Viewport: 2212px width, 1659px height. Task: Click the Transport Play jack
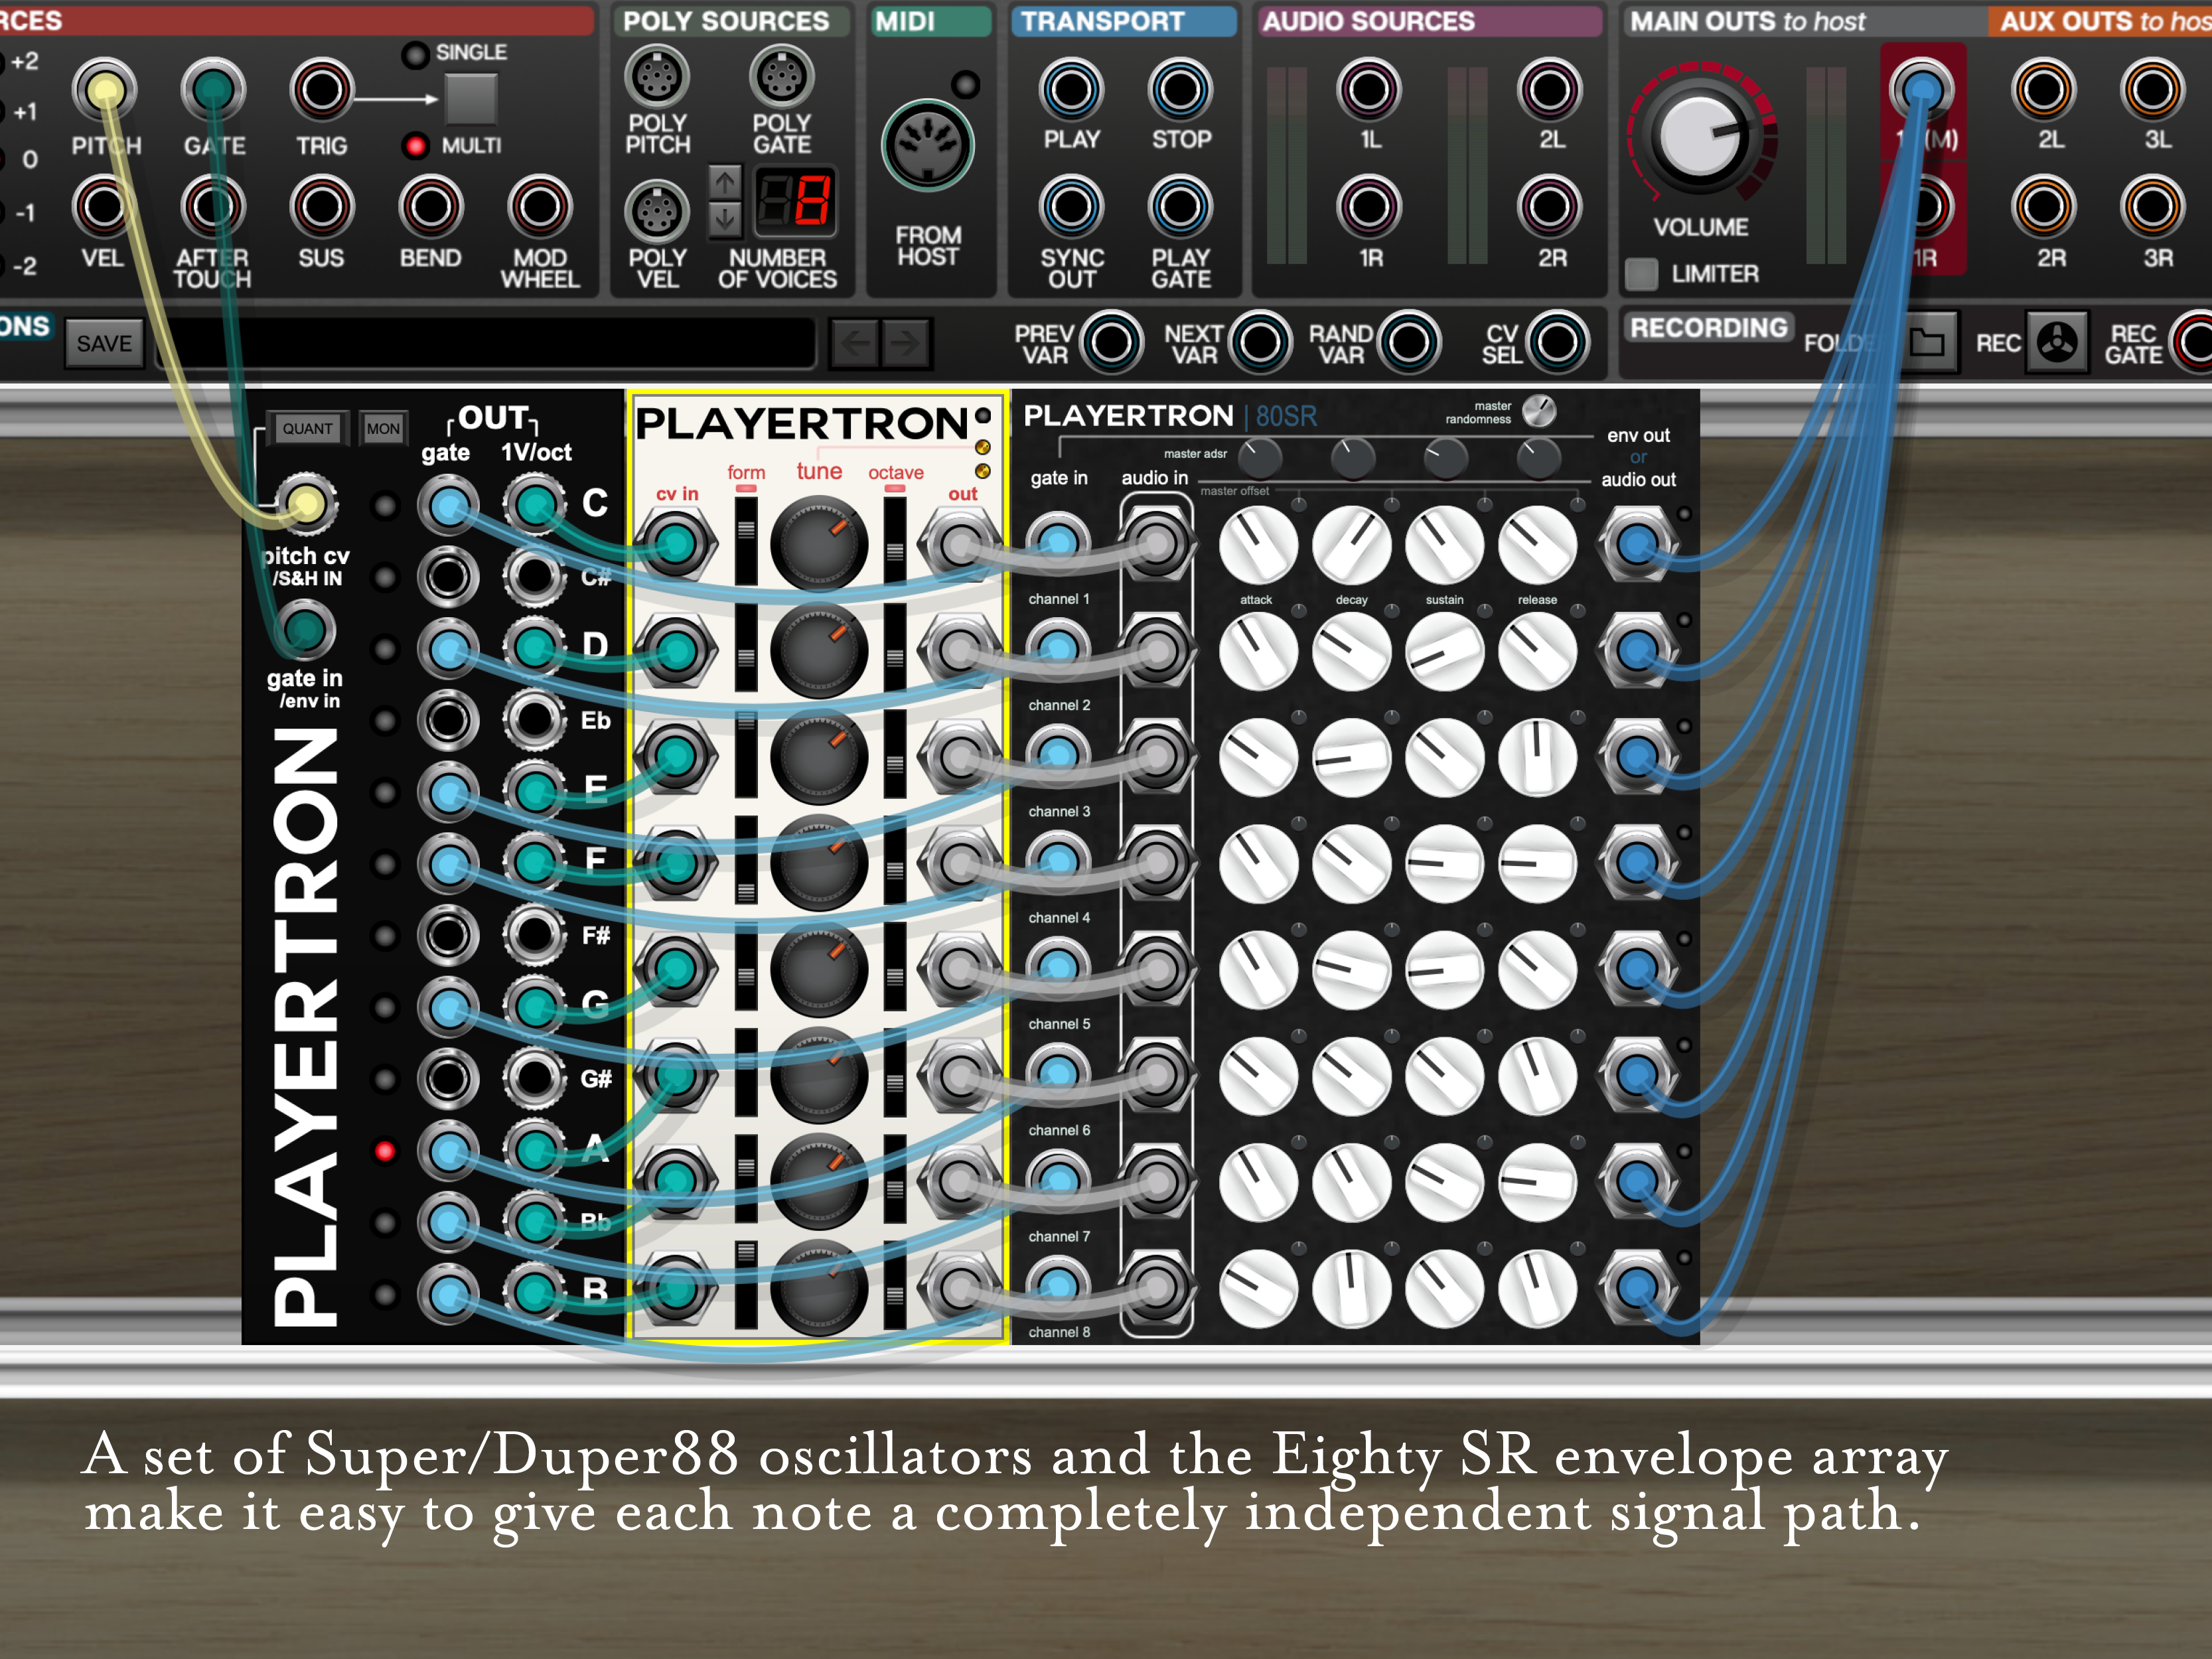pos(1071,90)
